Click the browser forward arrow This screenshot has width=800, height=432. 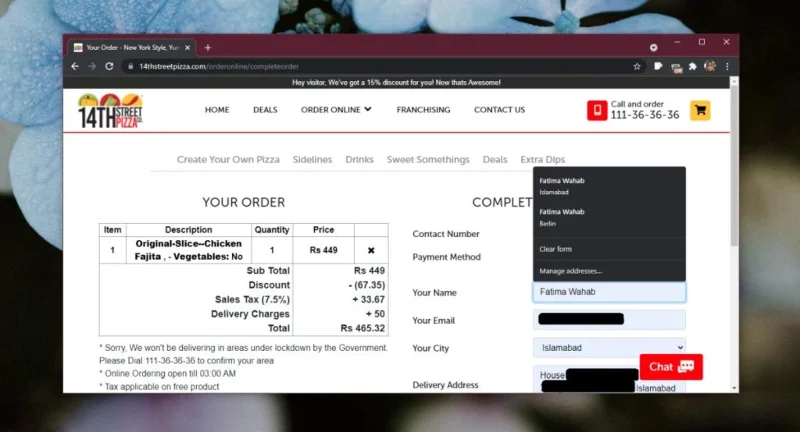(92, 66)
